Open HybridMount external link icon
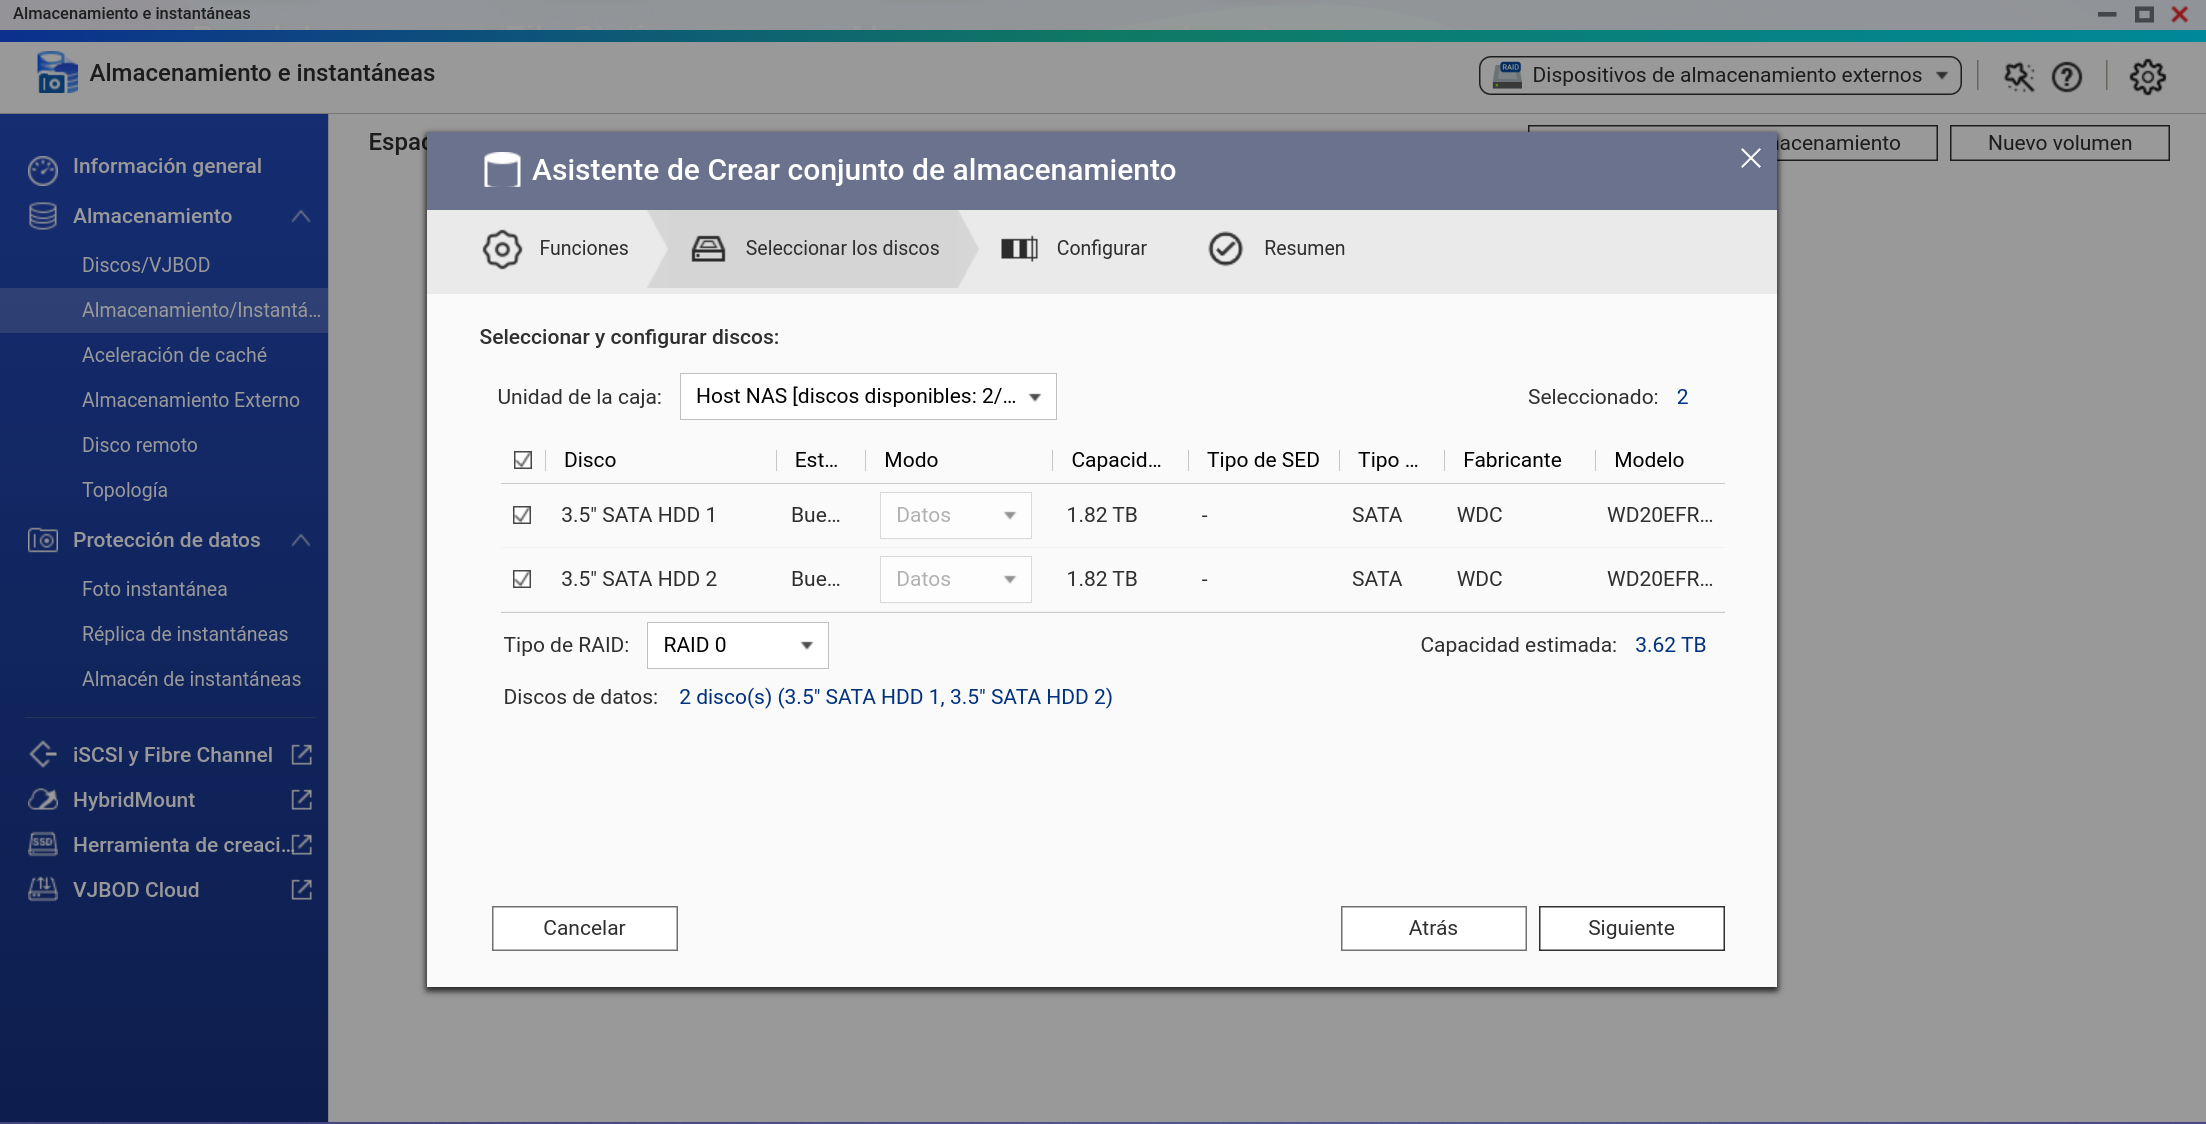Viewport: 2206px width, 1124px height. pyautogui.click(x=301, y=800)
